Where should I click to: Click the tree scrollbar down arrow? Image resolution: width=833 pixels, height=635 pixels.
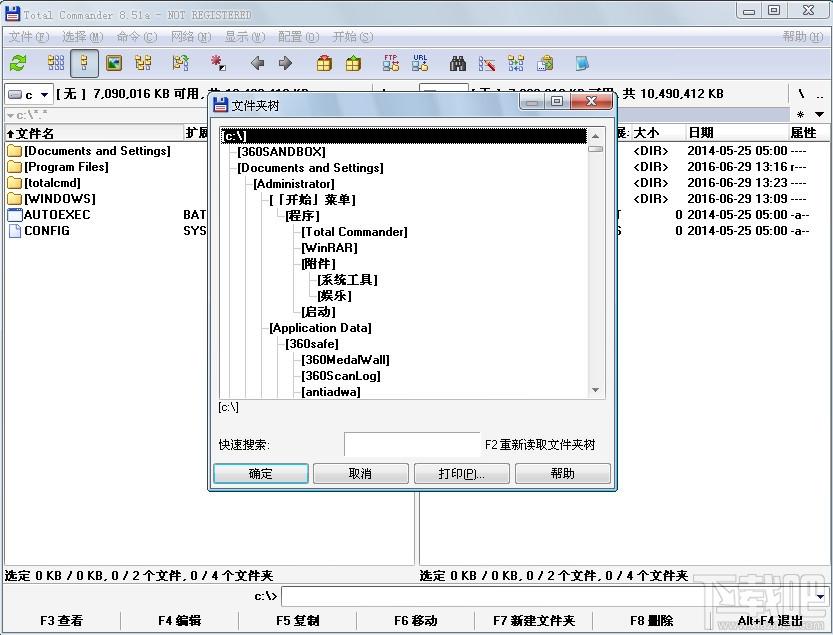tap(596, 390)
